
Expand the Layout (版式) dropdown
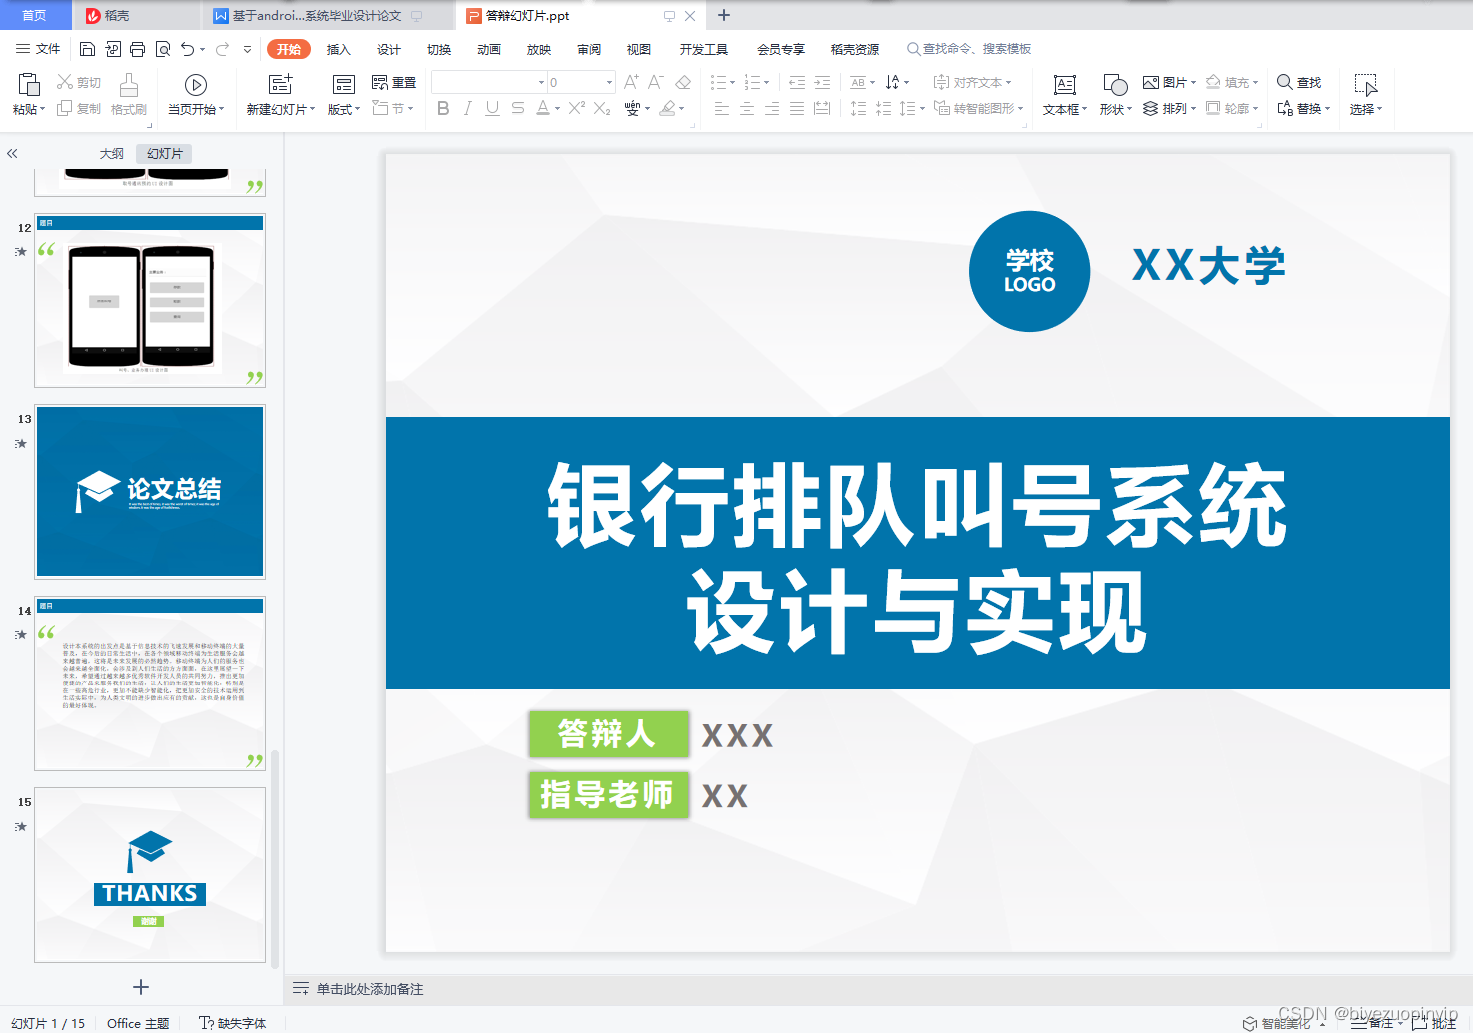(x=344, y=109)
